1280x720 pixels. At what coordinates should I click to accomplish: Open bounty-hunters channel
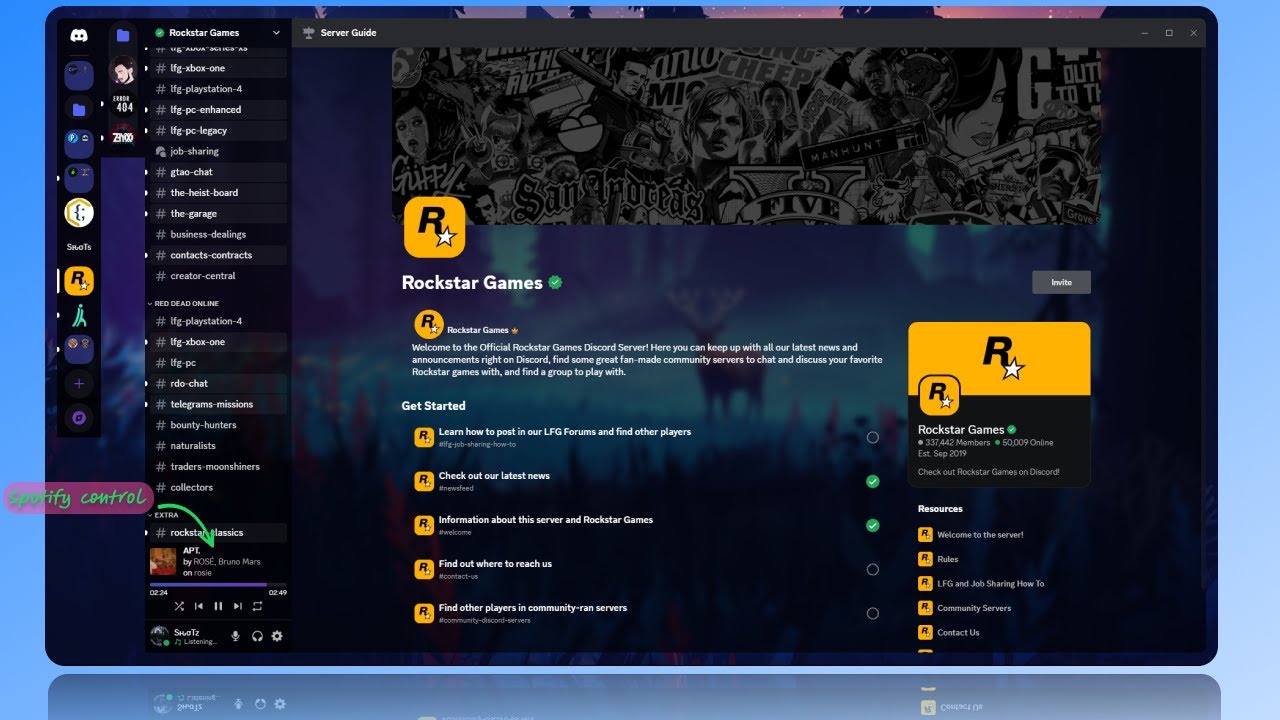218,425
